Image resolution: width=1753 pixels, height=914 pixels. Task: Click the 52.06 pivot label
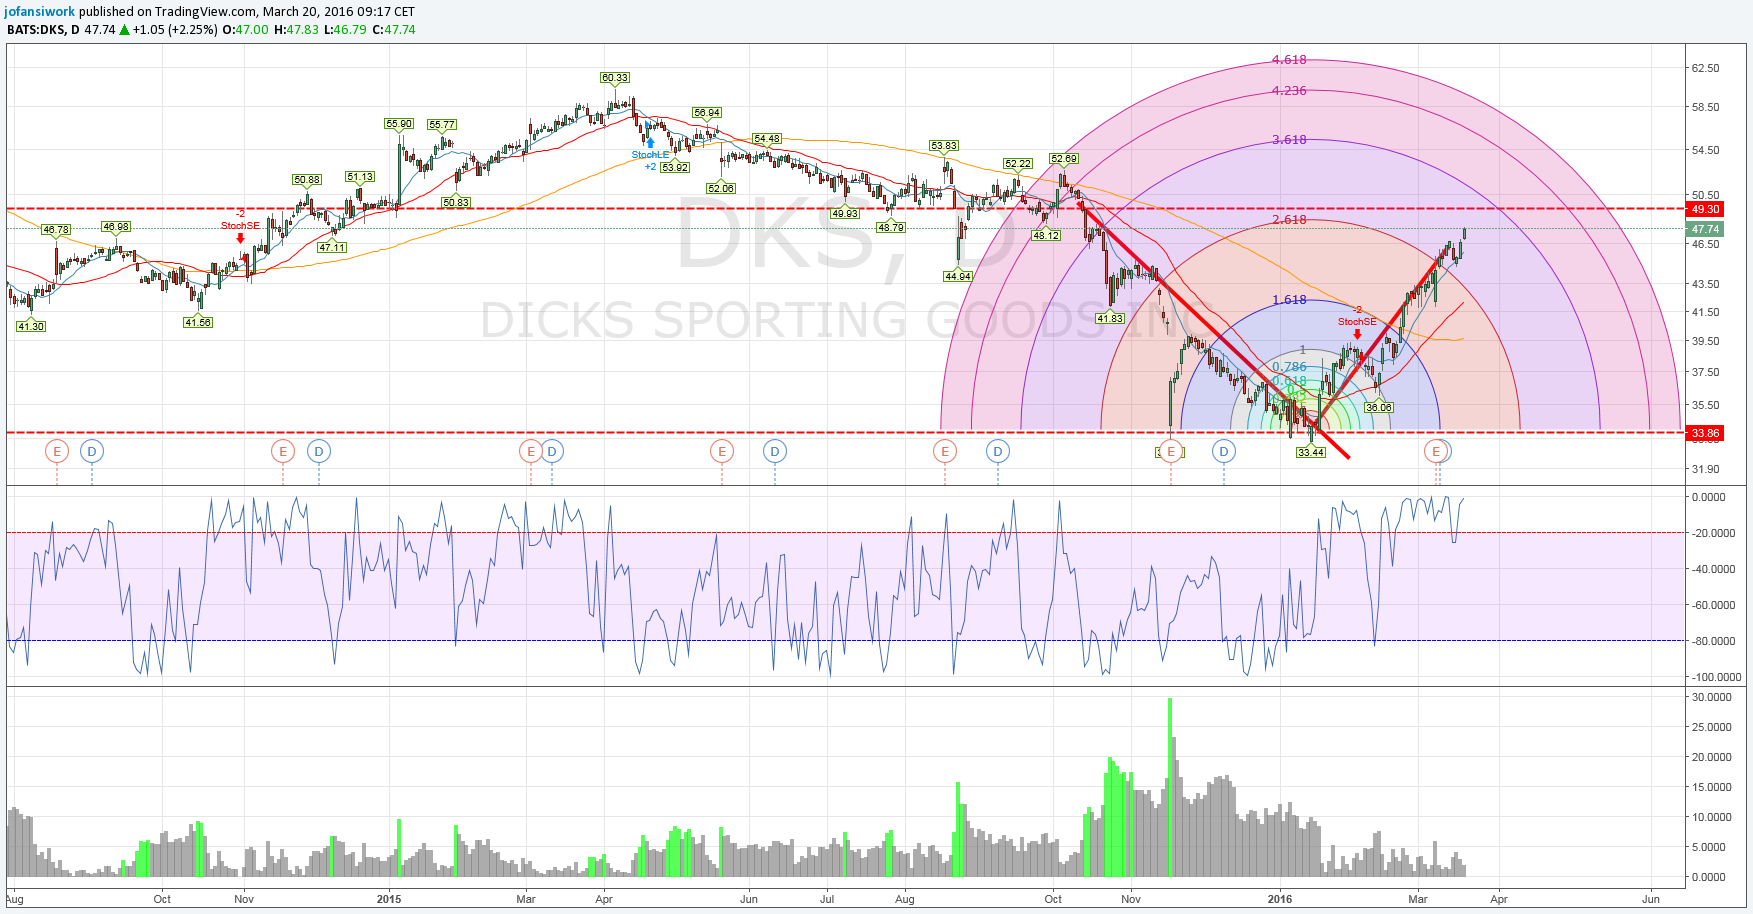coord(721,188)
